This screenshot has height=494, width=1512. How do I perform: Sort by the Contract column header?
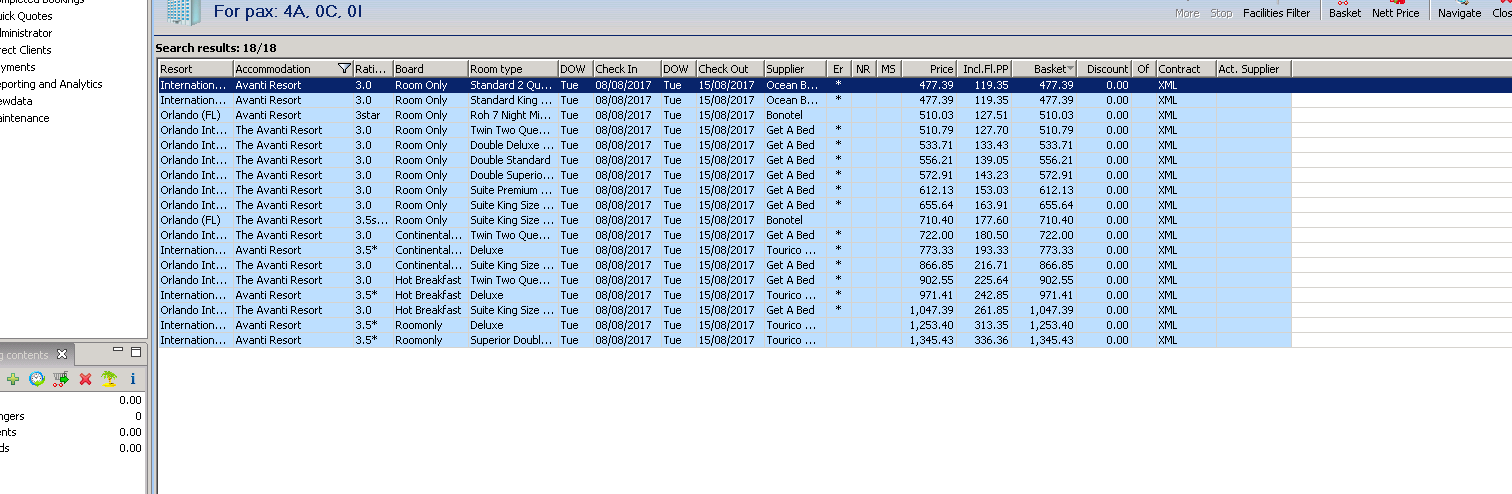click(1185, 69)
